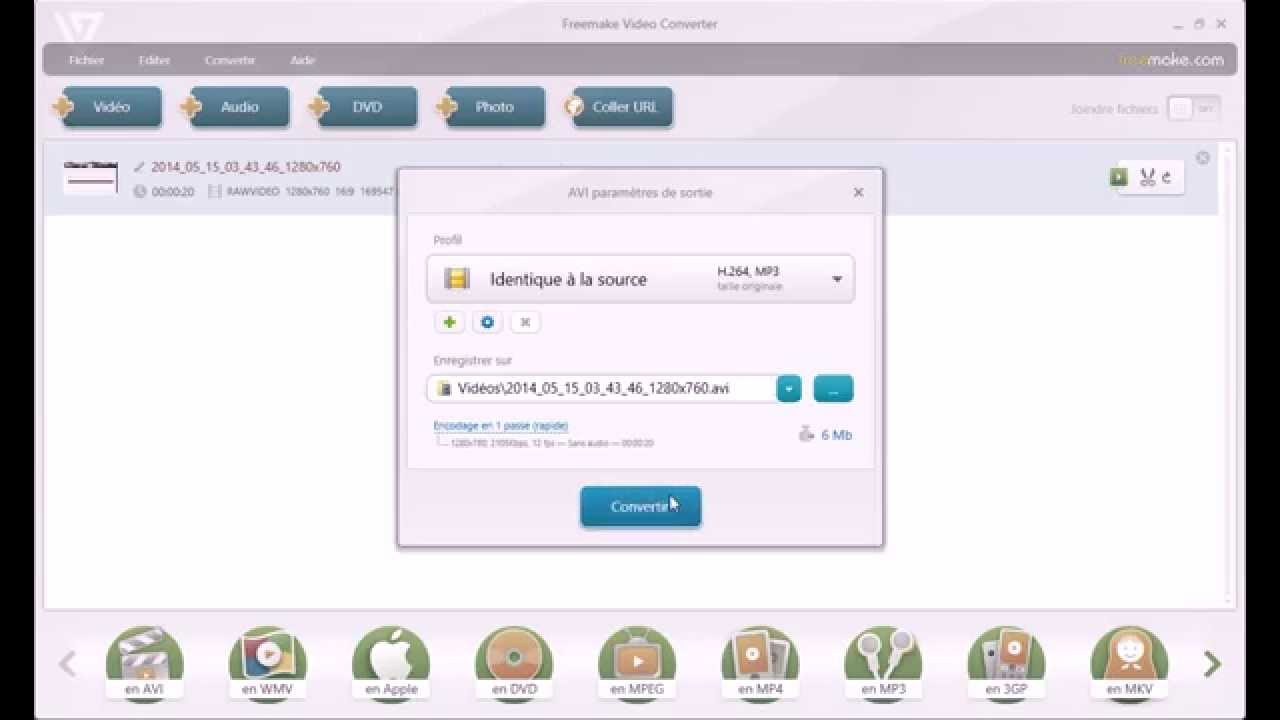Image resolution: width=1280 pixels, height=720 pixels.
Task: Click the 00:00:20 duration text
Action: tap(173, 191)
